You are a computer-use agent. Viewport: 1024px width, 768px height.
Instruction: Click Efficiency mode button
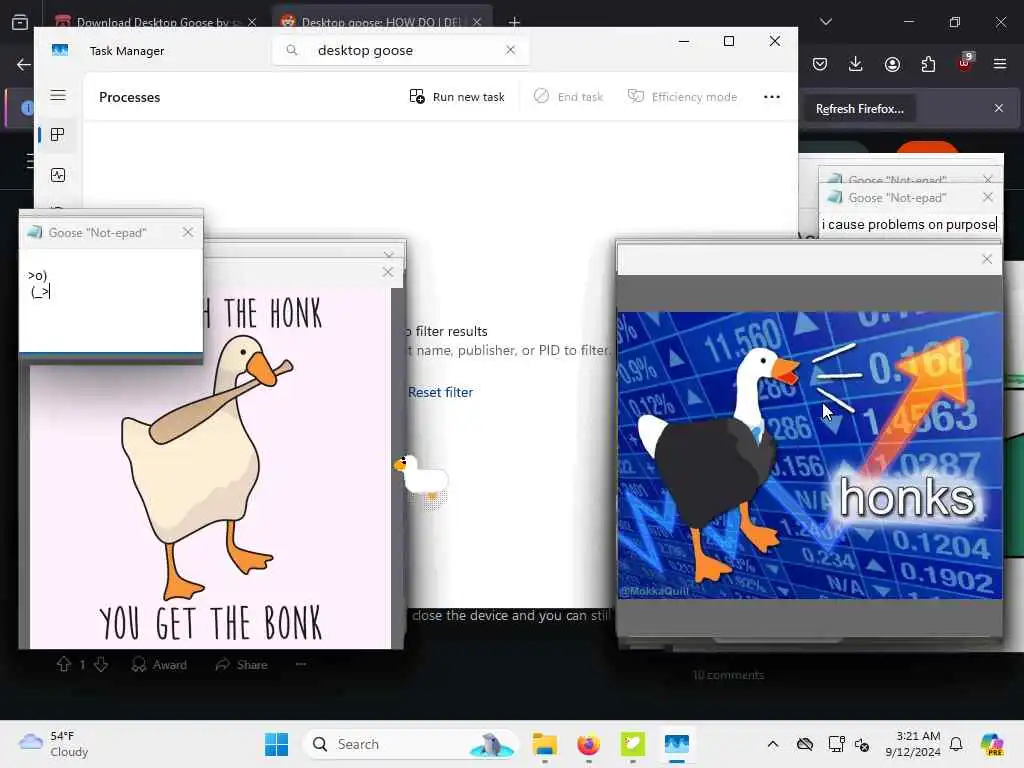[682, 97]
